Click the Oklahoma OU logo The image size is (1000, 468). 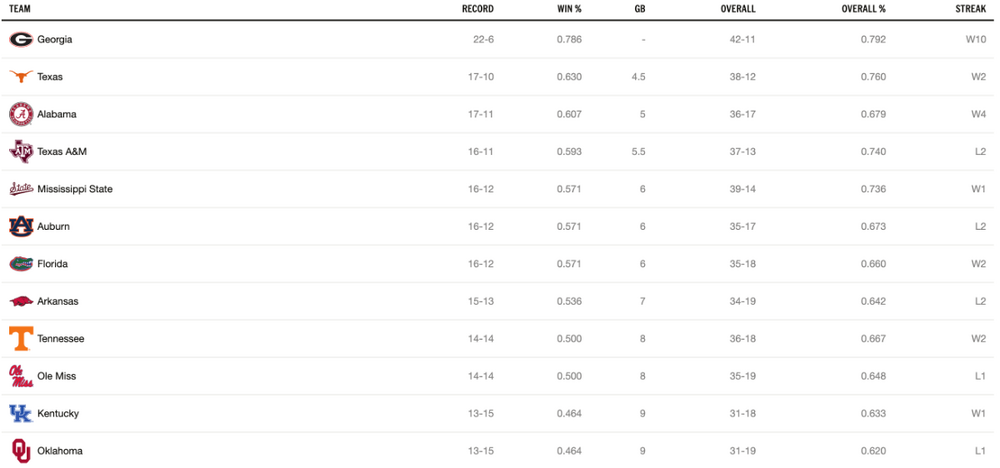(x=21, y=451)
